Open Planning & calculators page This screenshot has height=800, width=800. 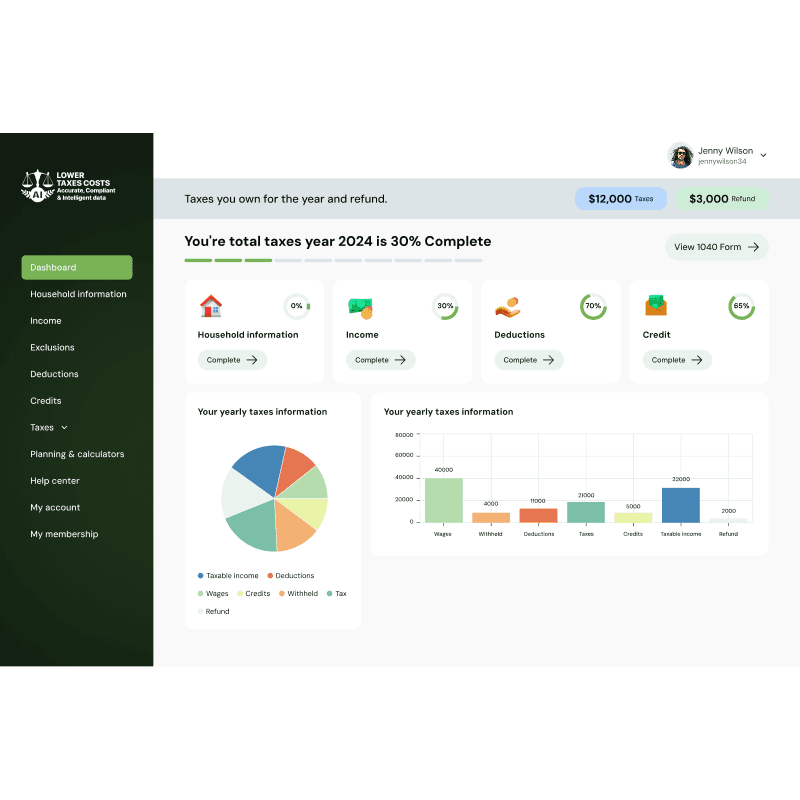coord(77,454)
